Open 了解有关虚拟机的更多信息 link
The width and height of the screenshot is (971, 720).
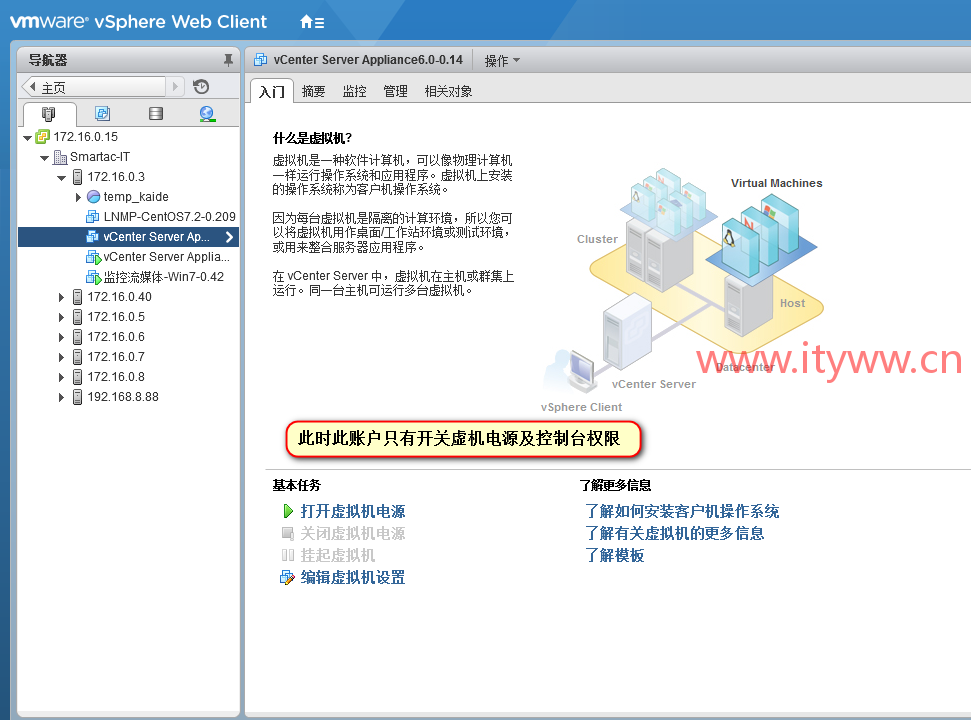pyautogui.click(x=674, y=533)
